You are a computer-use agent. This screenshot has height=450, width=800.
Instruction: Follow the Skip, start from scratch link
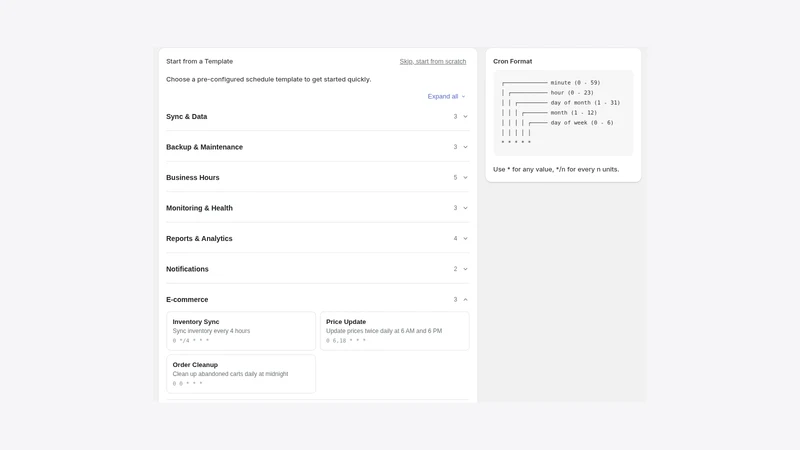point(433,61)
